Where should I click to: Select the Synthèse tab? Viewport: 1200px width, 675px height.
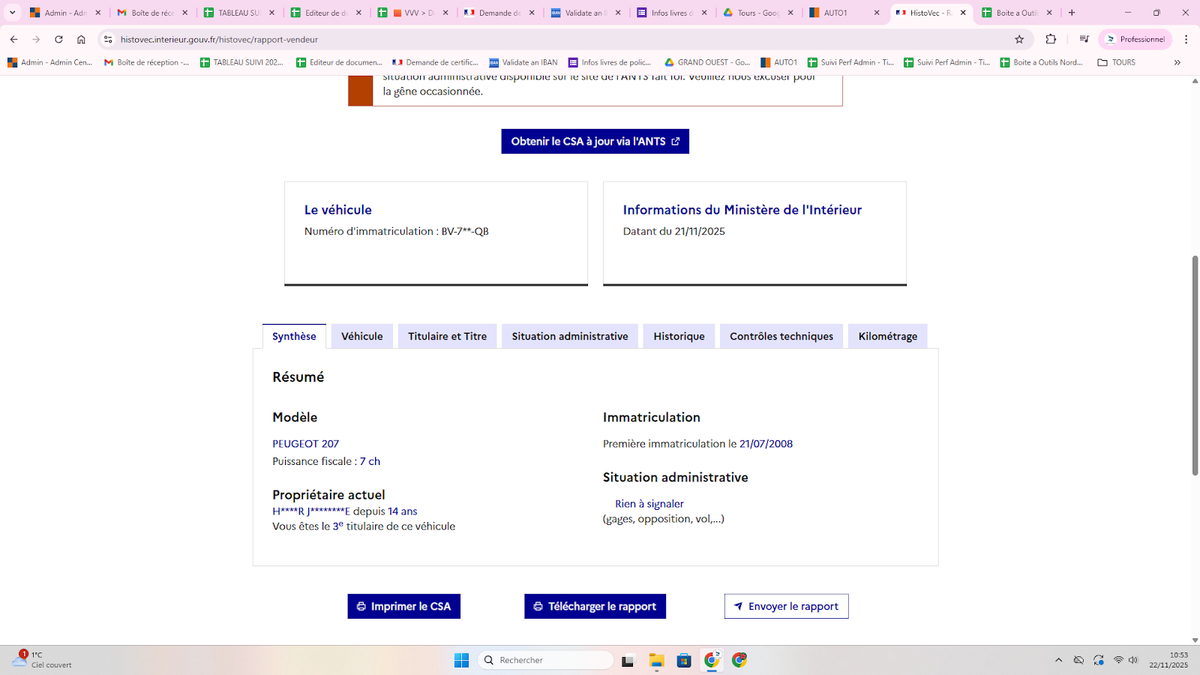coord(294,336)
